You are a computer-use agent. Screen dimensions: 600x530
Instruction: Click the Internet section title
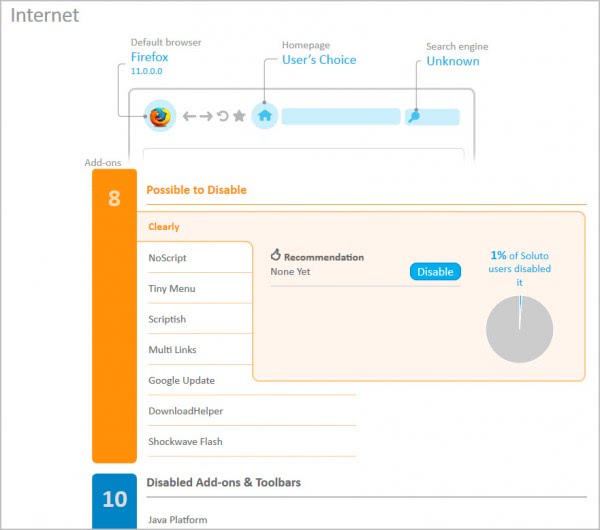click(x=45, y=16)
